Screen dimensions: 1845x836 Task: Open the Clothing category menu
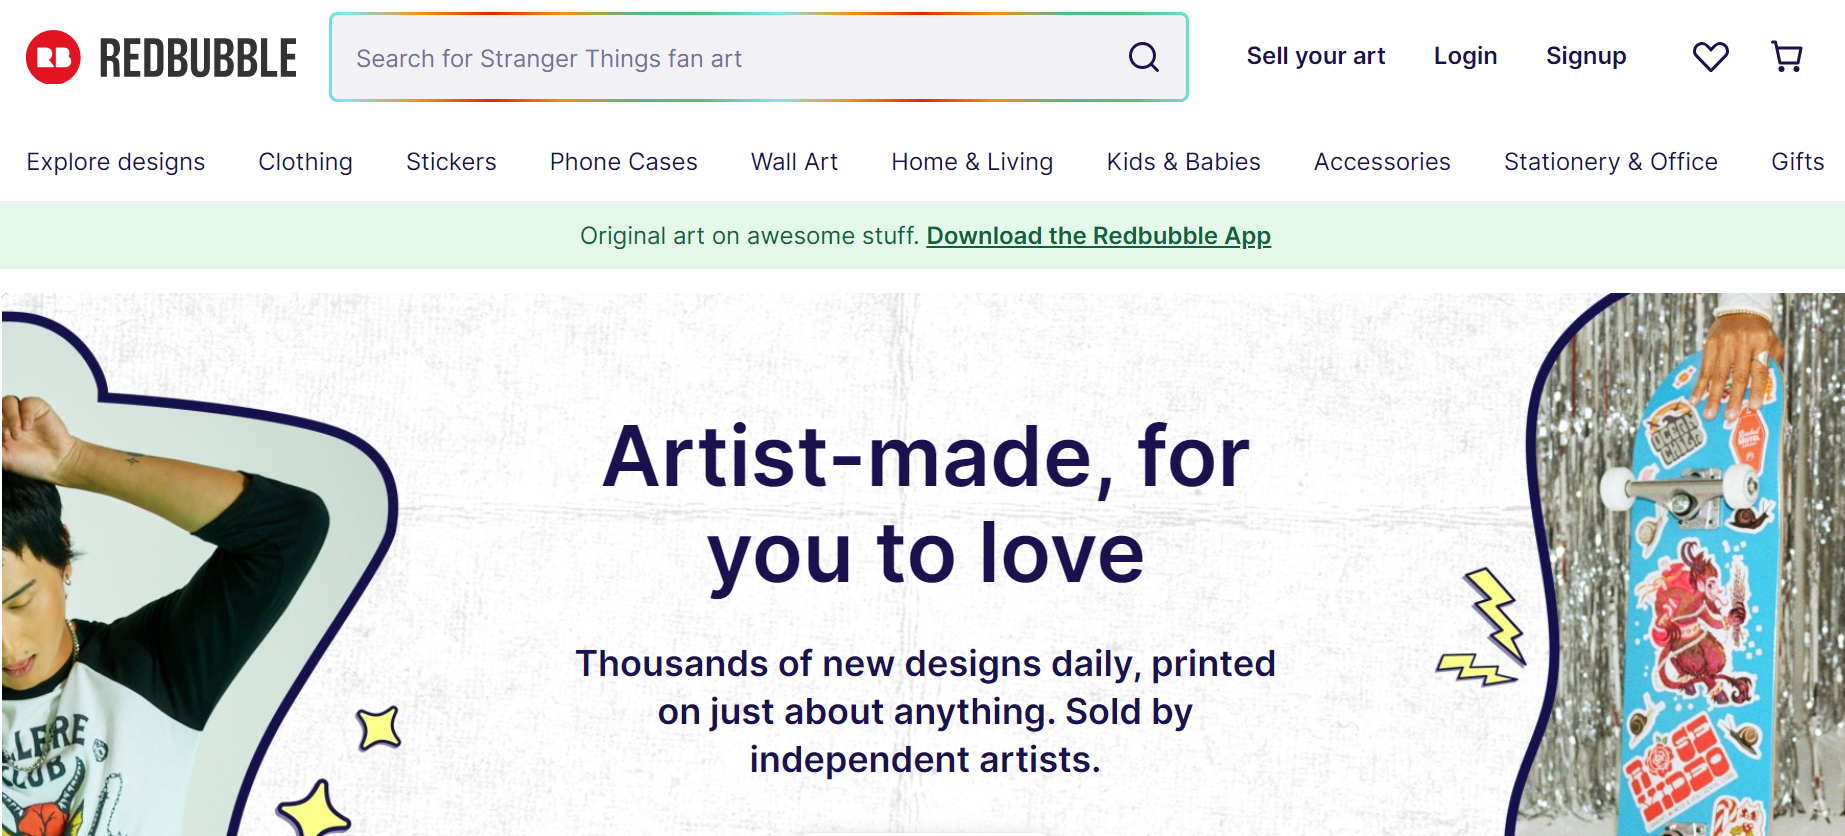305,162
